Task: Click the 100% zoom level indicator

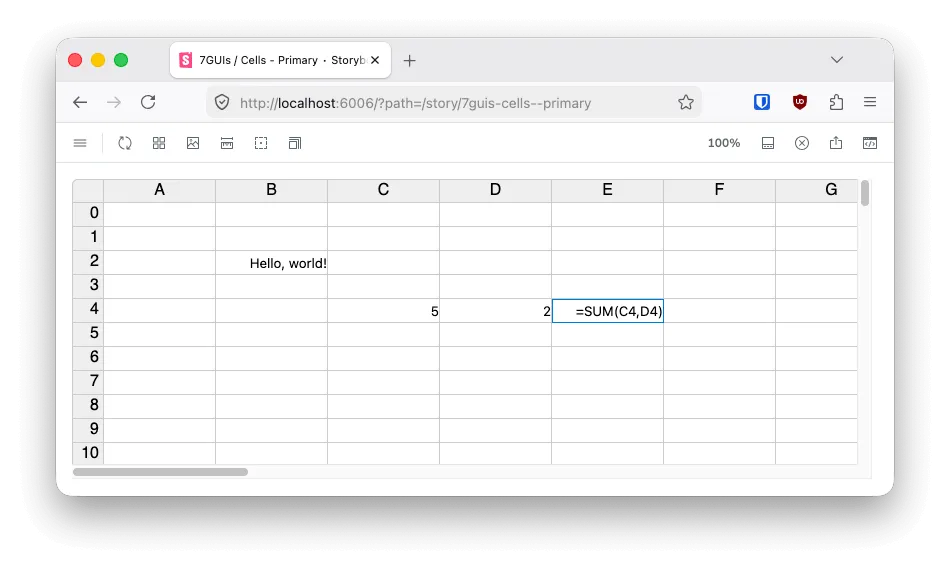Action: pyautogui.click(x=724, y=143)
